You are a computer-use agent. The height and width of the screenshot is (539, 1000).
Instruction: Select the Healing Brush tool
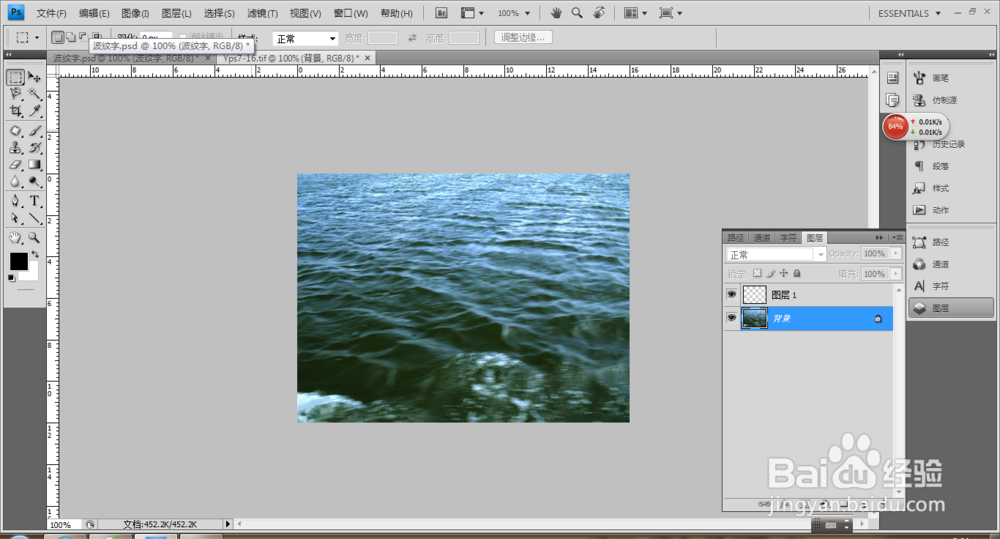pyautogui.click(x=16, y=131)
